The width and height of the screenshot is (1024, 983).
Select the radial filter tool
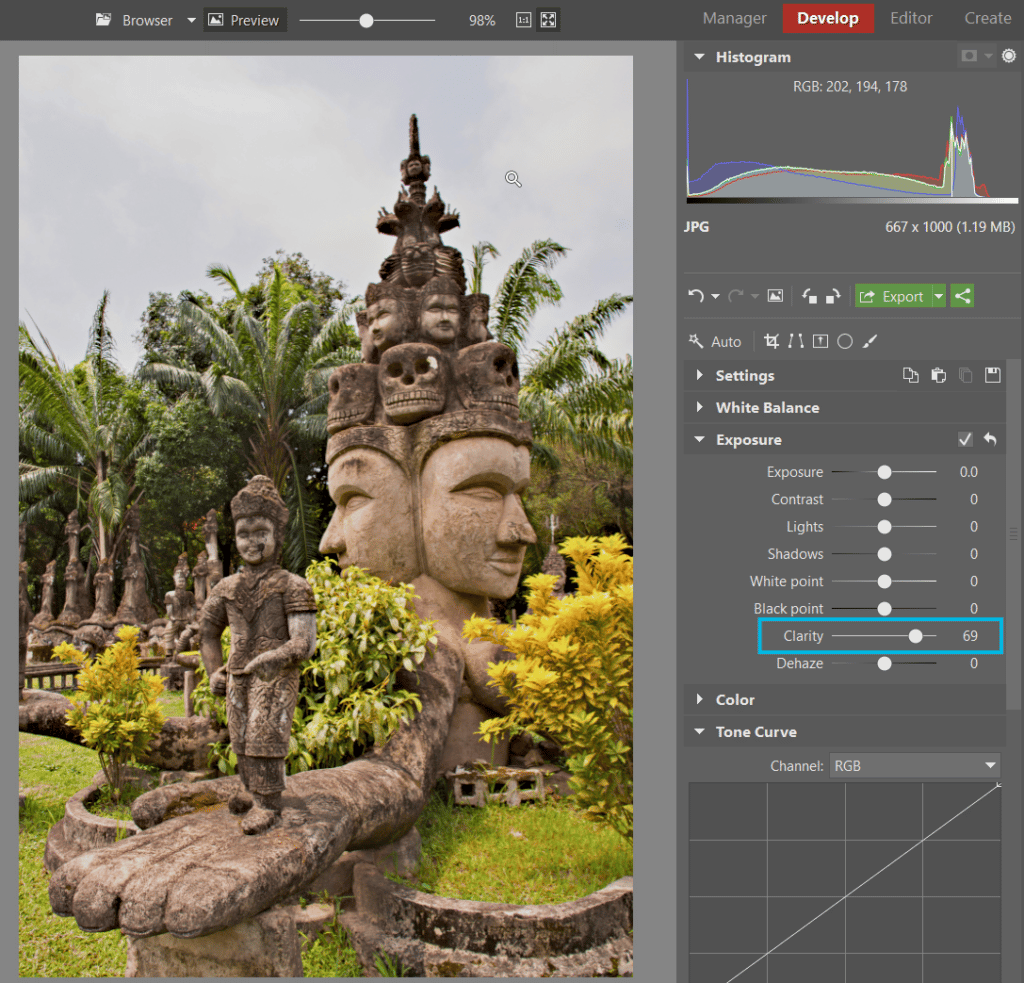point(845,341)
